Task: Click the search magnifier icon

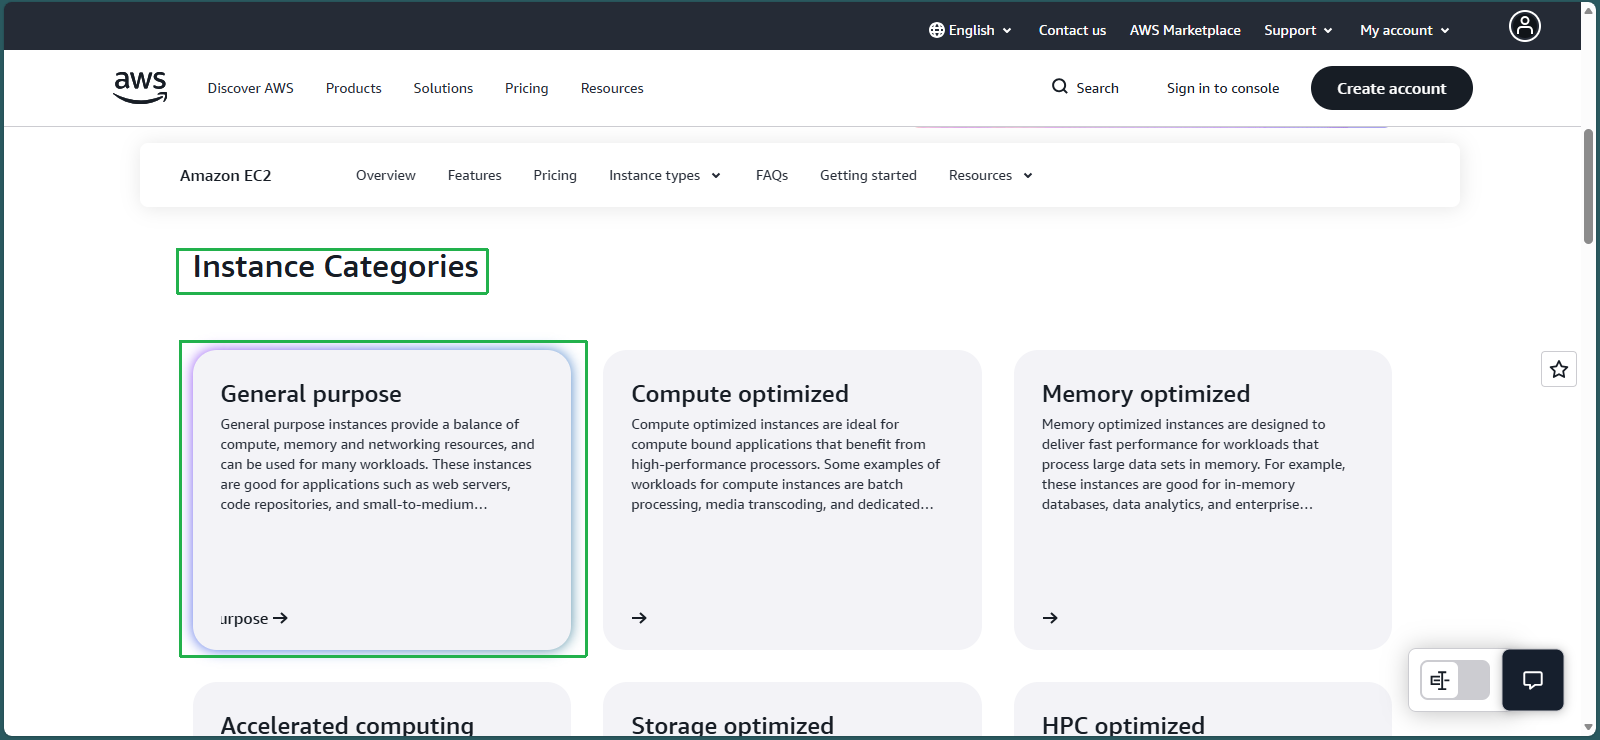Action: (1060, 87)
